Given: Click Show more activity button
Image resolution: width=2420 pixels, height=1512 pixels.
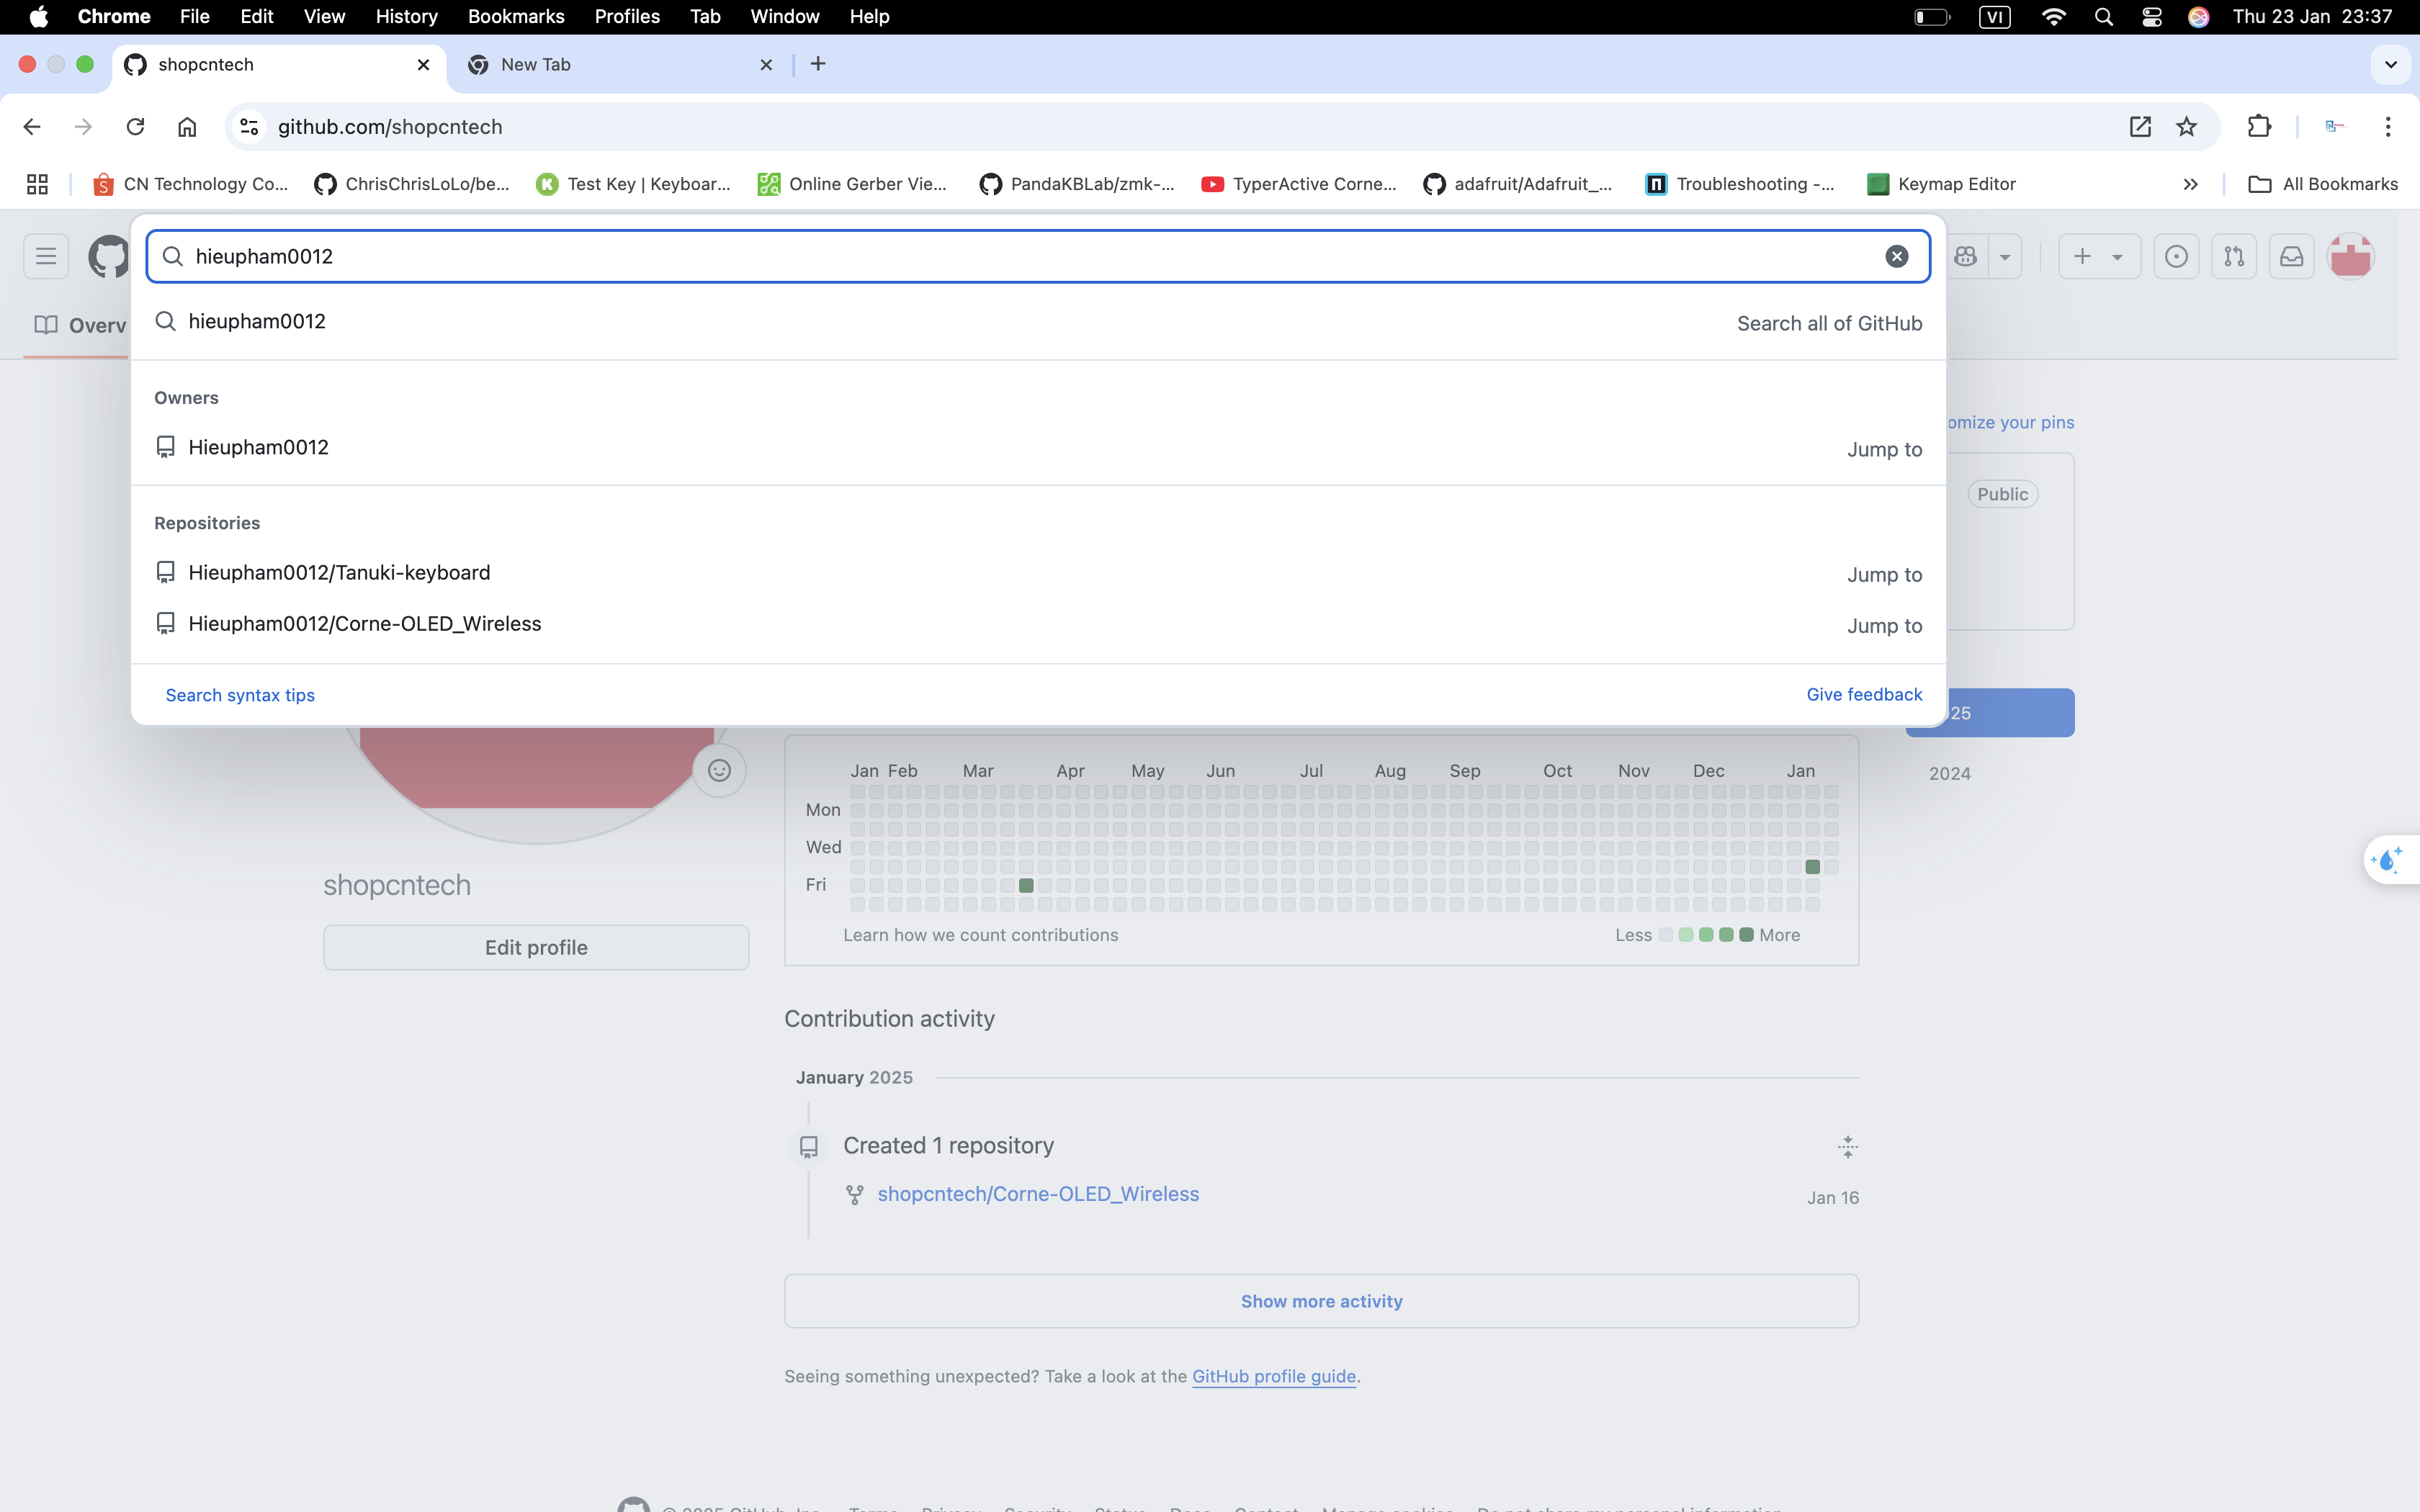Looking at the screenshot, I should coord(1321,1301).
